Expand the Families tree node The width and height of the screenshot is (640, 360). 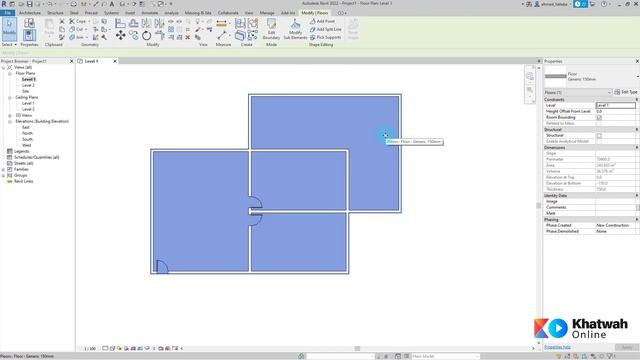point(4,169)
